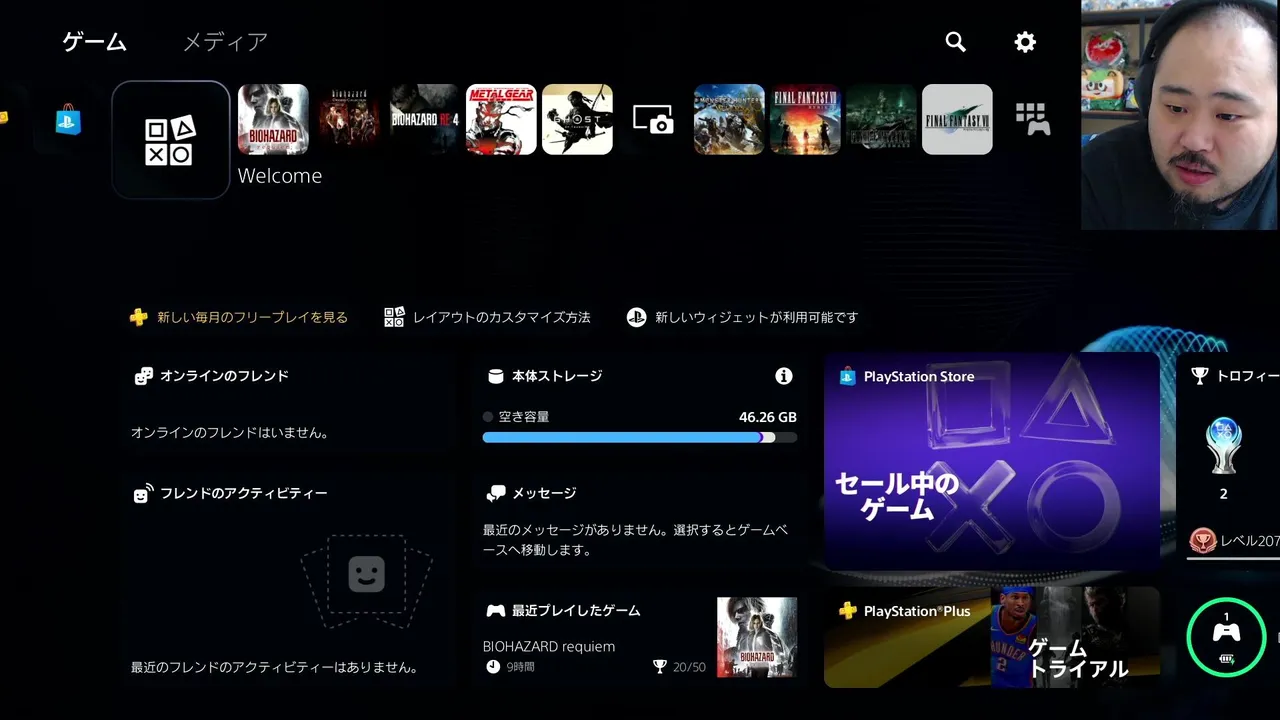The width and height of the screenshot is (1280, 720).
Task: Select the PlayStation Store shopping bag icon
Action: click(x=68, y=121)
